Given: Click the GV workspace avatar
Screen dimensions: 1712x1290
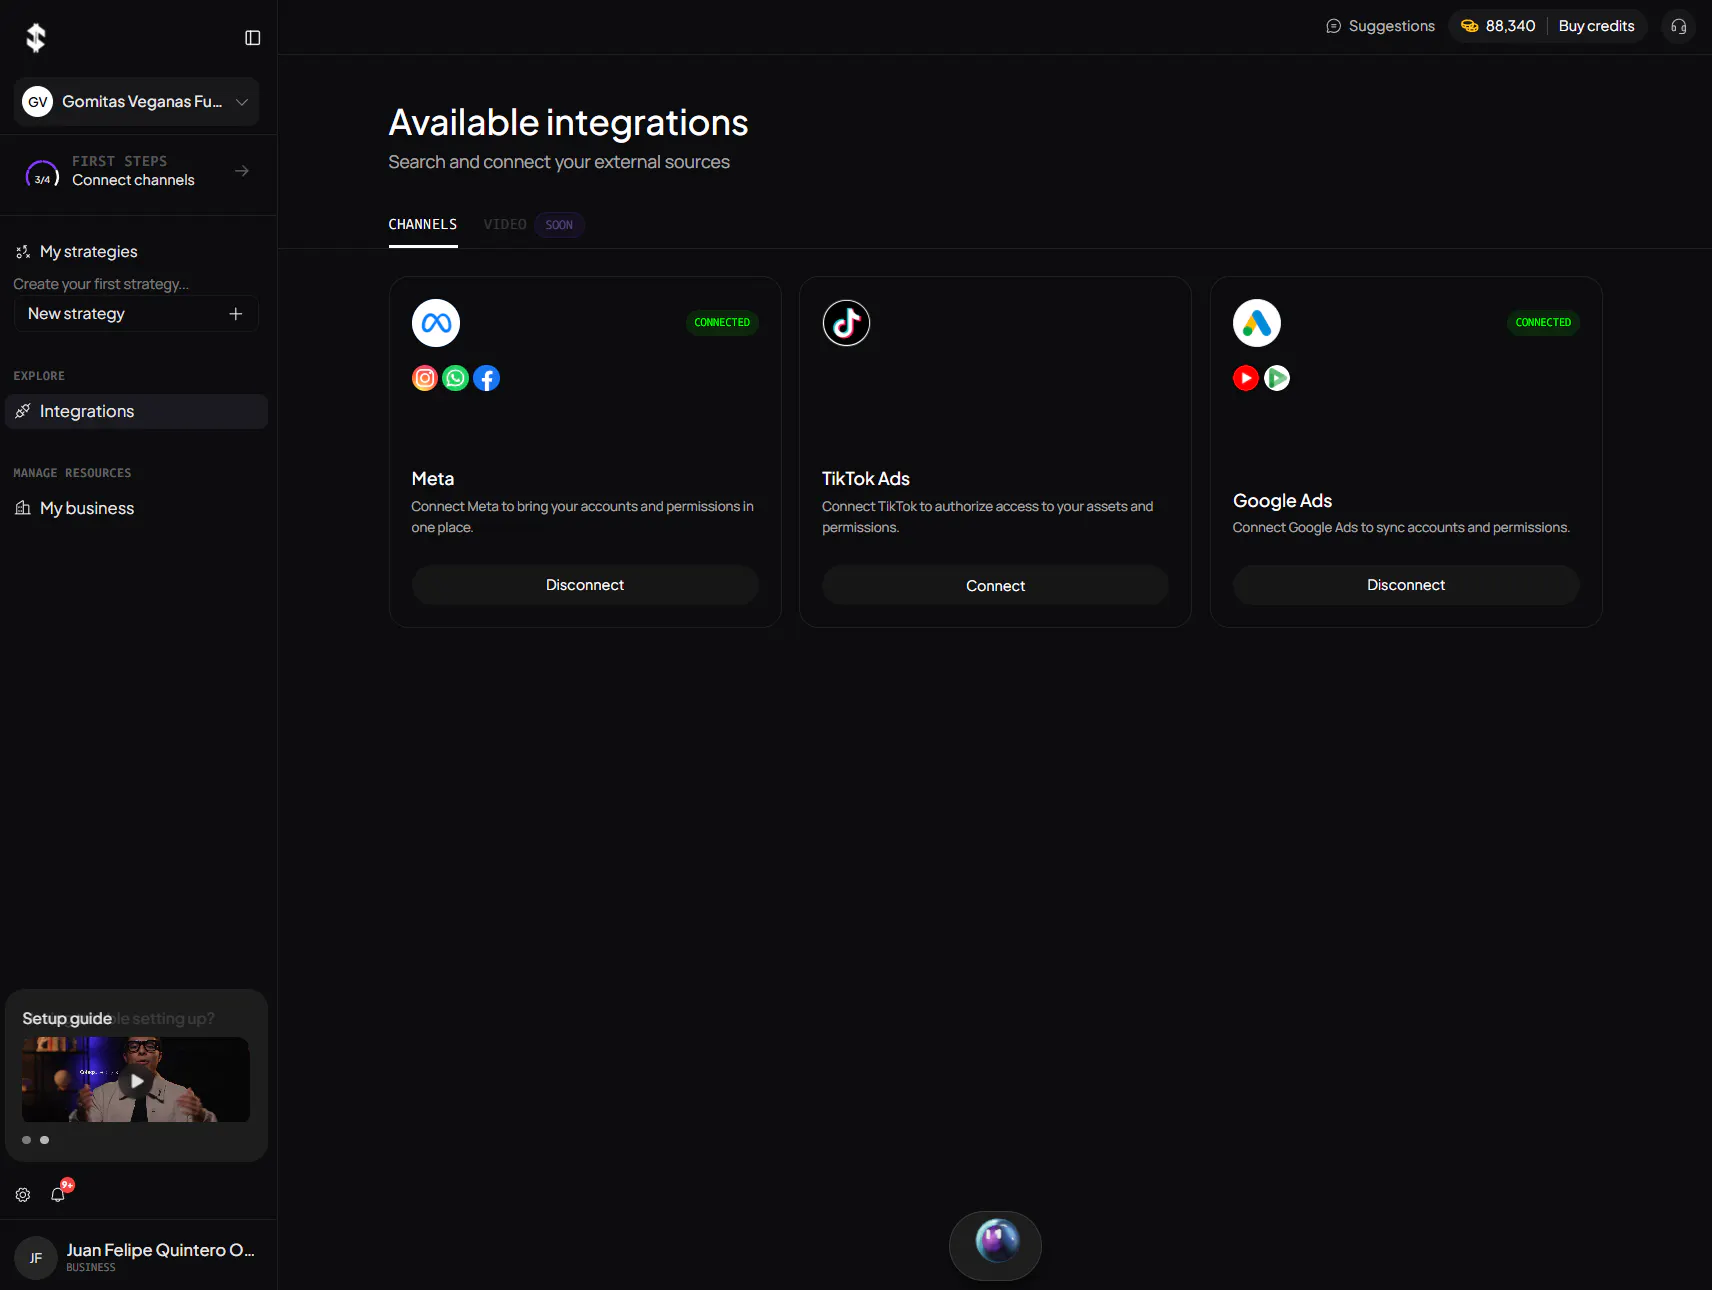Looking at the screenshot, I should point(38,102).
